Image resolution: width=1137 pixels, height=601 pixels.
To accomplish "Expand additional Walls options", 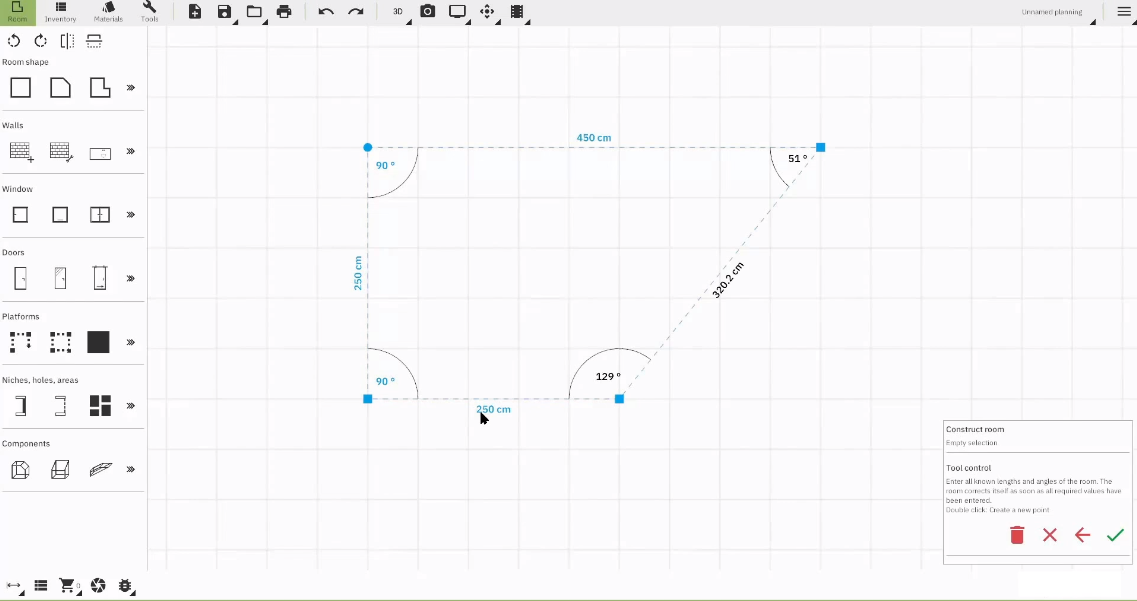I will pyautogui.click(x=129, y=151).
